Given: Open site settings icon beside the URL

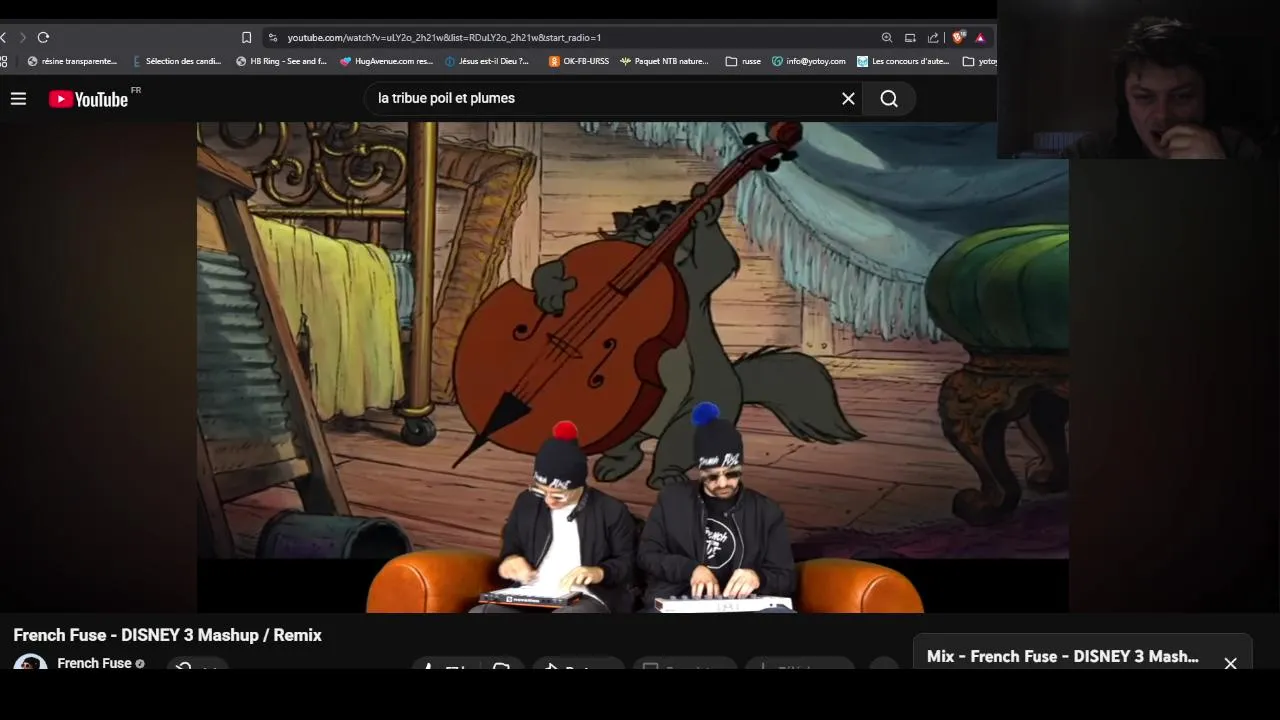Looking at the screenshot, I should tap(272, 37).
